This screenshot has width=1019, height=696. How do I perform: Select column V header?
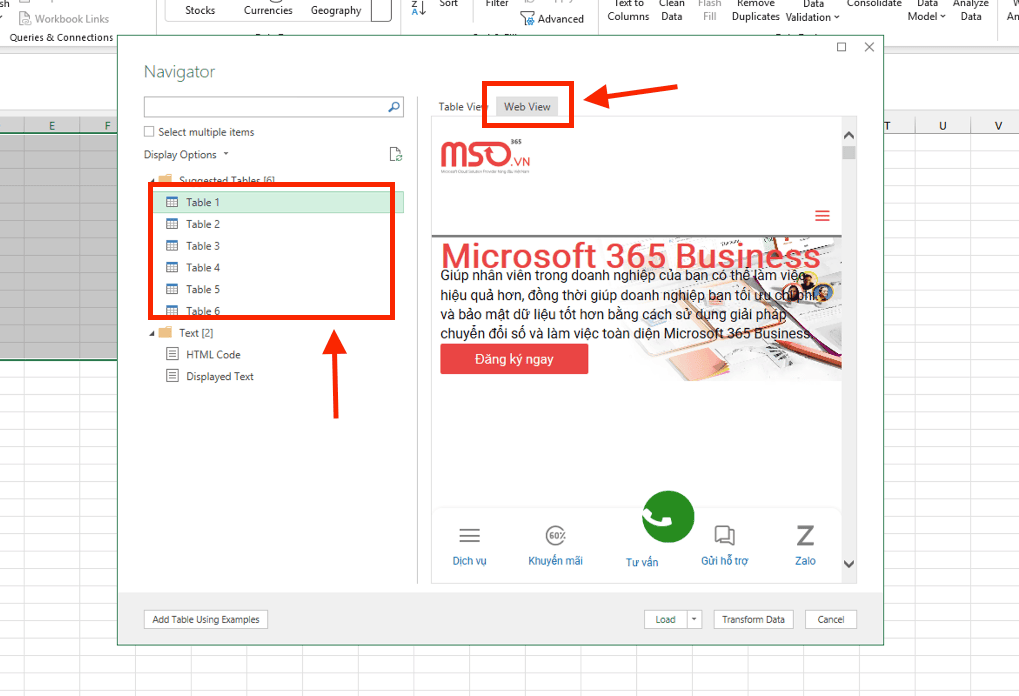point(998,125)
